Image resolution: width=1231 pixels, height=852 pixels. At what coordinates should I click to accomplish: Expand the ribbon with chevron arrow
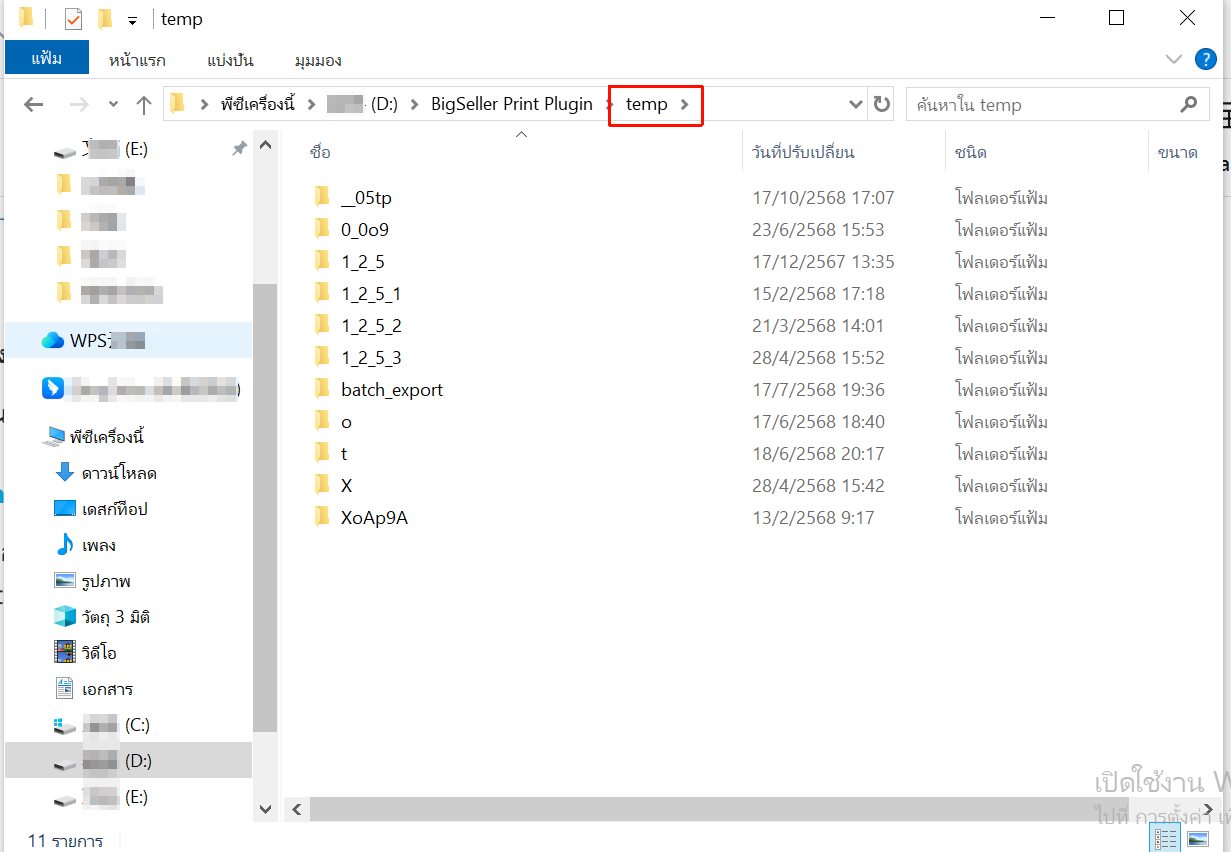click(x=1174, y=59)
